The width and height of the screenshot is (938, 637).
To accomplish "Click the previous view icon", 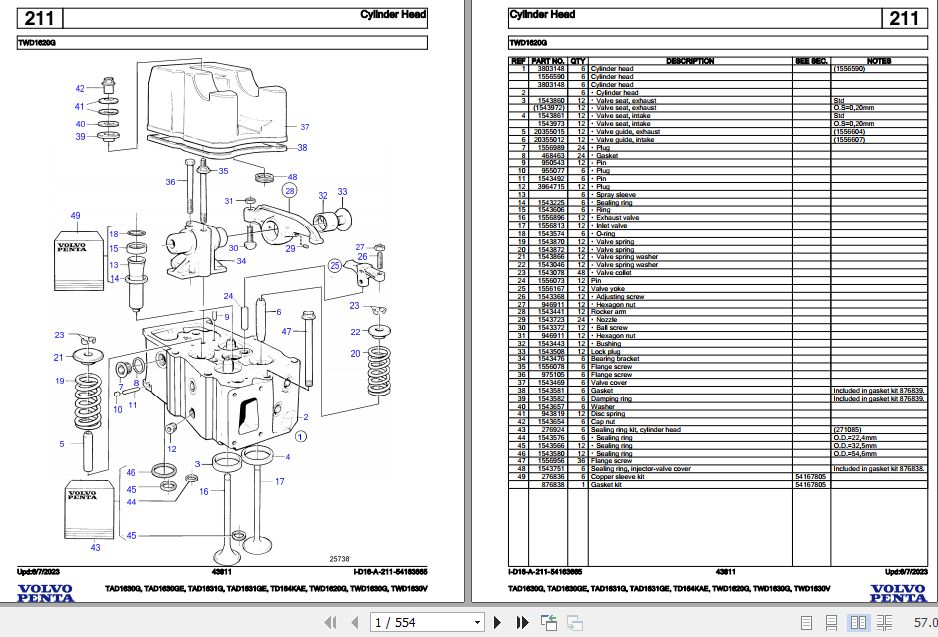I will point(549,623).
